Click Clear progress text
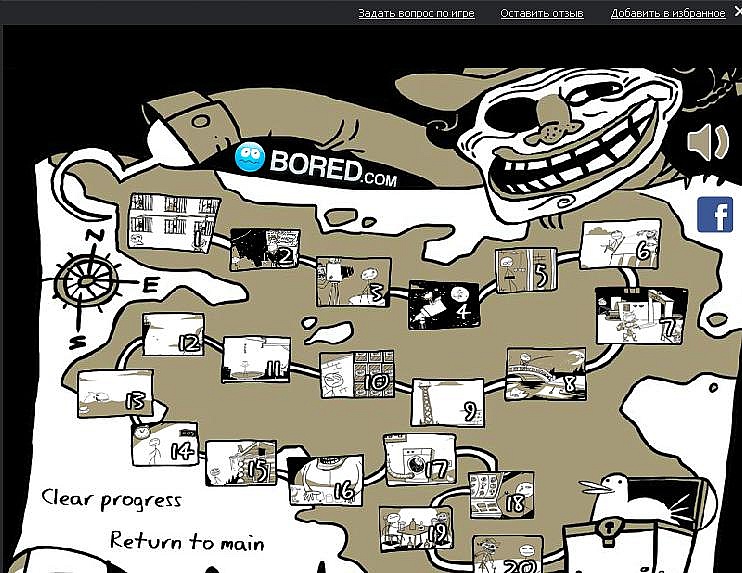742x573 pixels. pyautogui.click(x=112, y=499)
